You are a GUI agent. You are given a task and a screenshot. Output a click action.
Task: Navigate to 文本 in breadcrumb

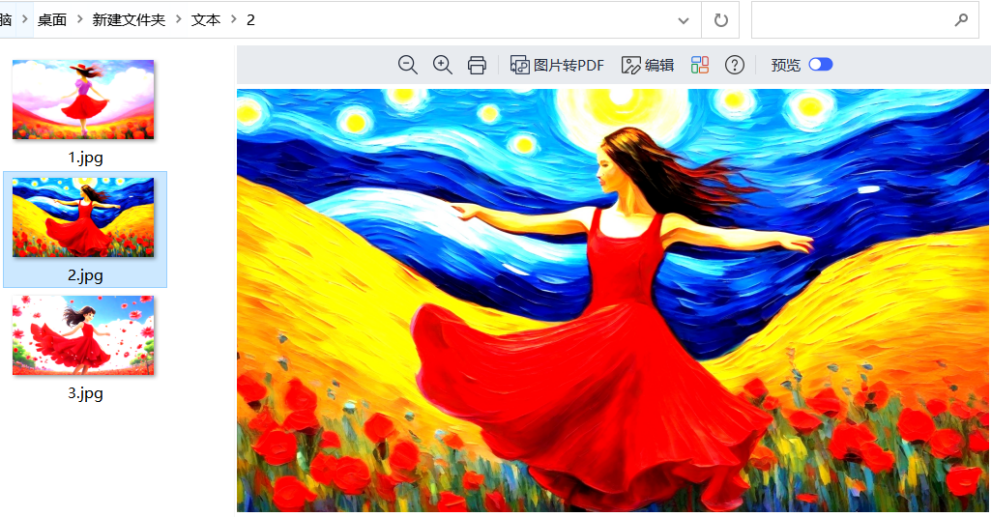tap(206, 20)
